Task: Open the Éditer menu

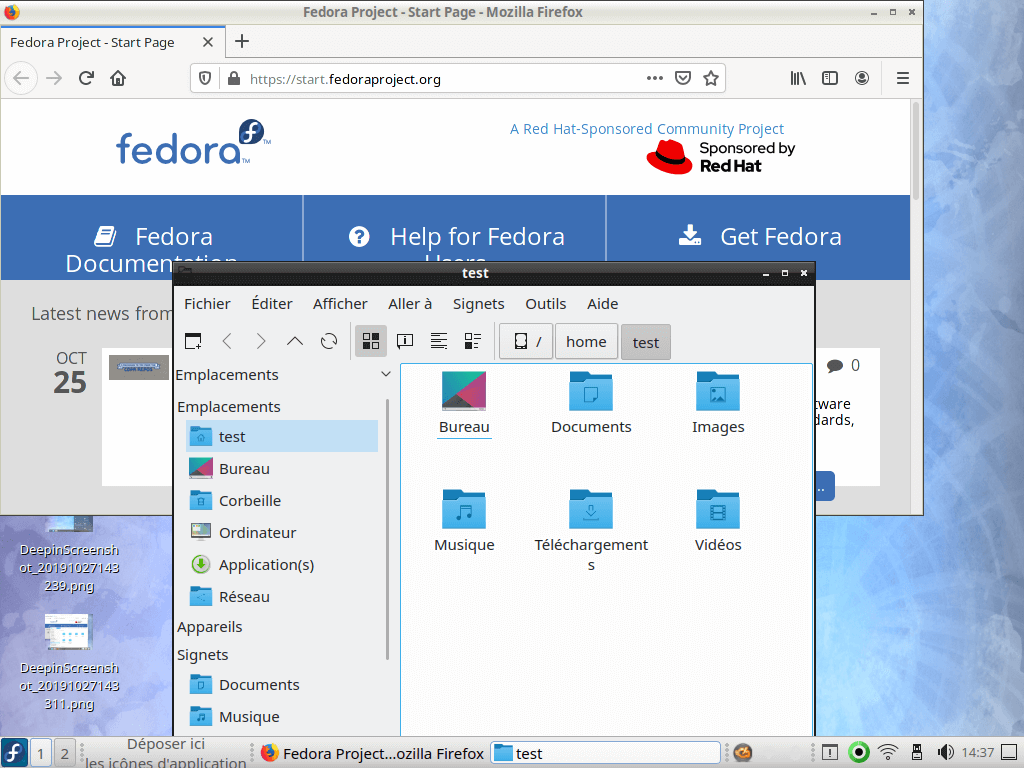Action: 272,304
